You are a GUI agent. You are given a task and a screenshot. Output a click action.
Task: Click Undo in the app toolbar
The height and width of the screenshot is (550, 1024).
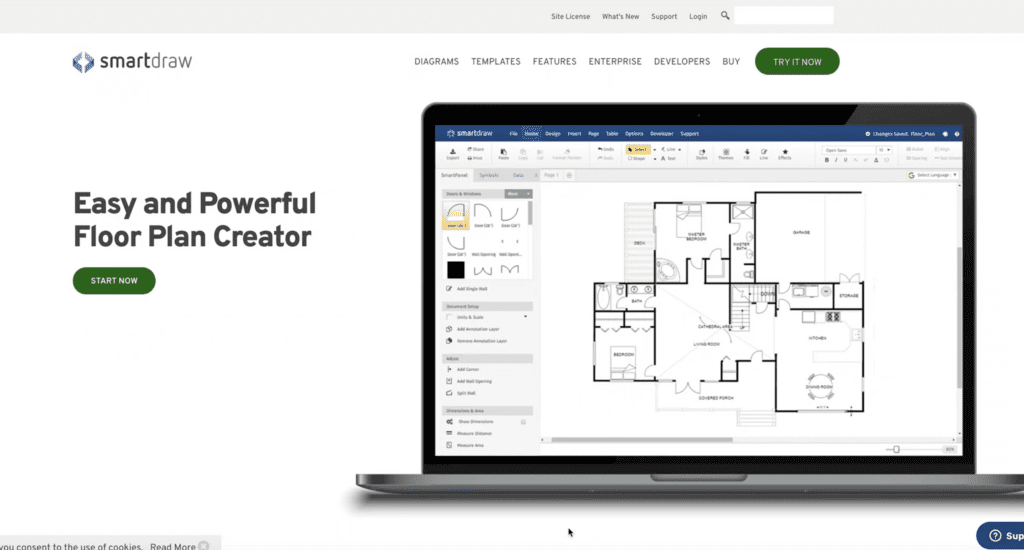pyautogui.click(x=606, y=149)
